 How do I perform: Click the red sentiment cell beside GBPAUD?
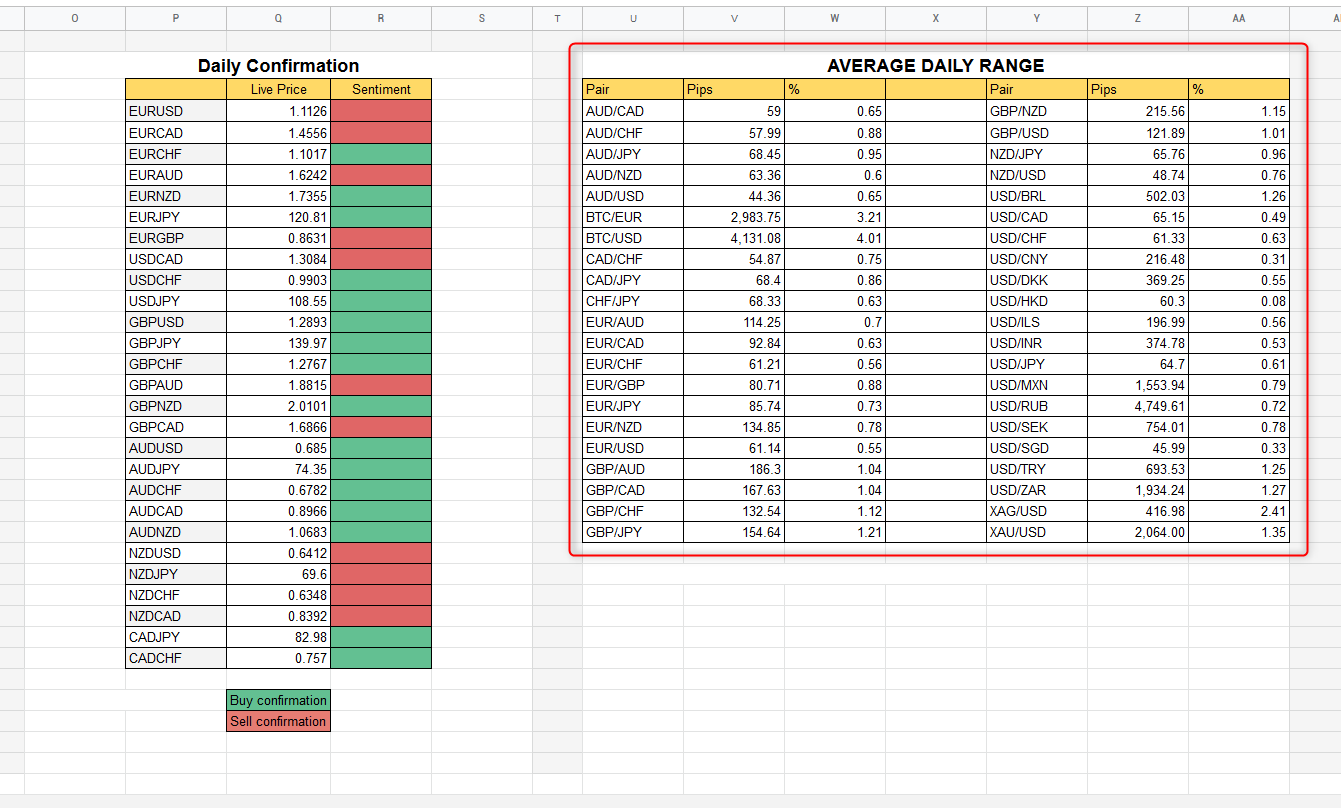[x=381, y=385]
